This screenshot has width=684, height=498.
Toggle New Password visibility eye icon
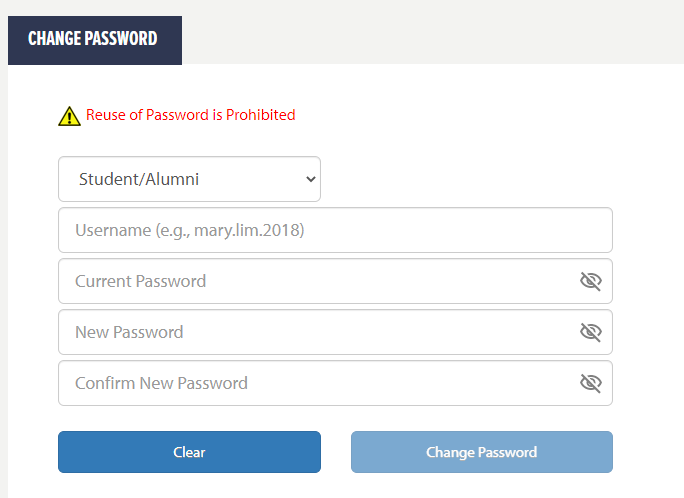[590, 332]
